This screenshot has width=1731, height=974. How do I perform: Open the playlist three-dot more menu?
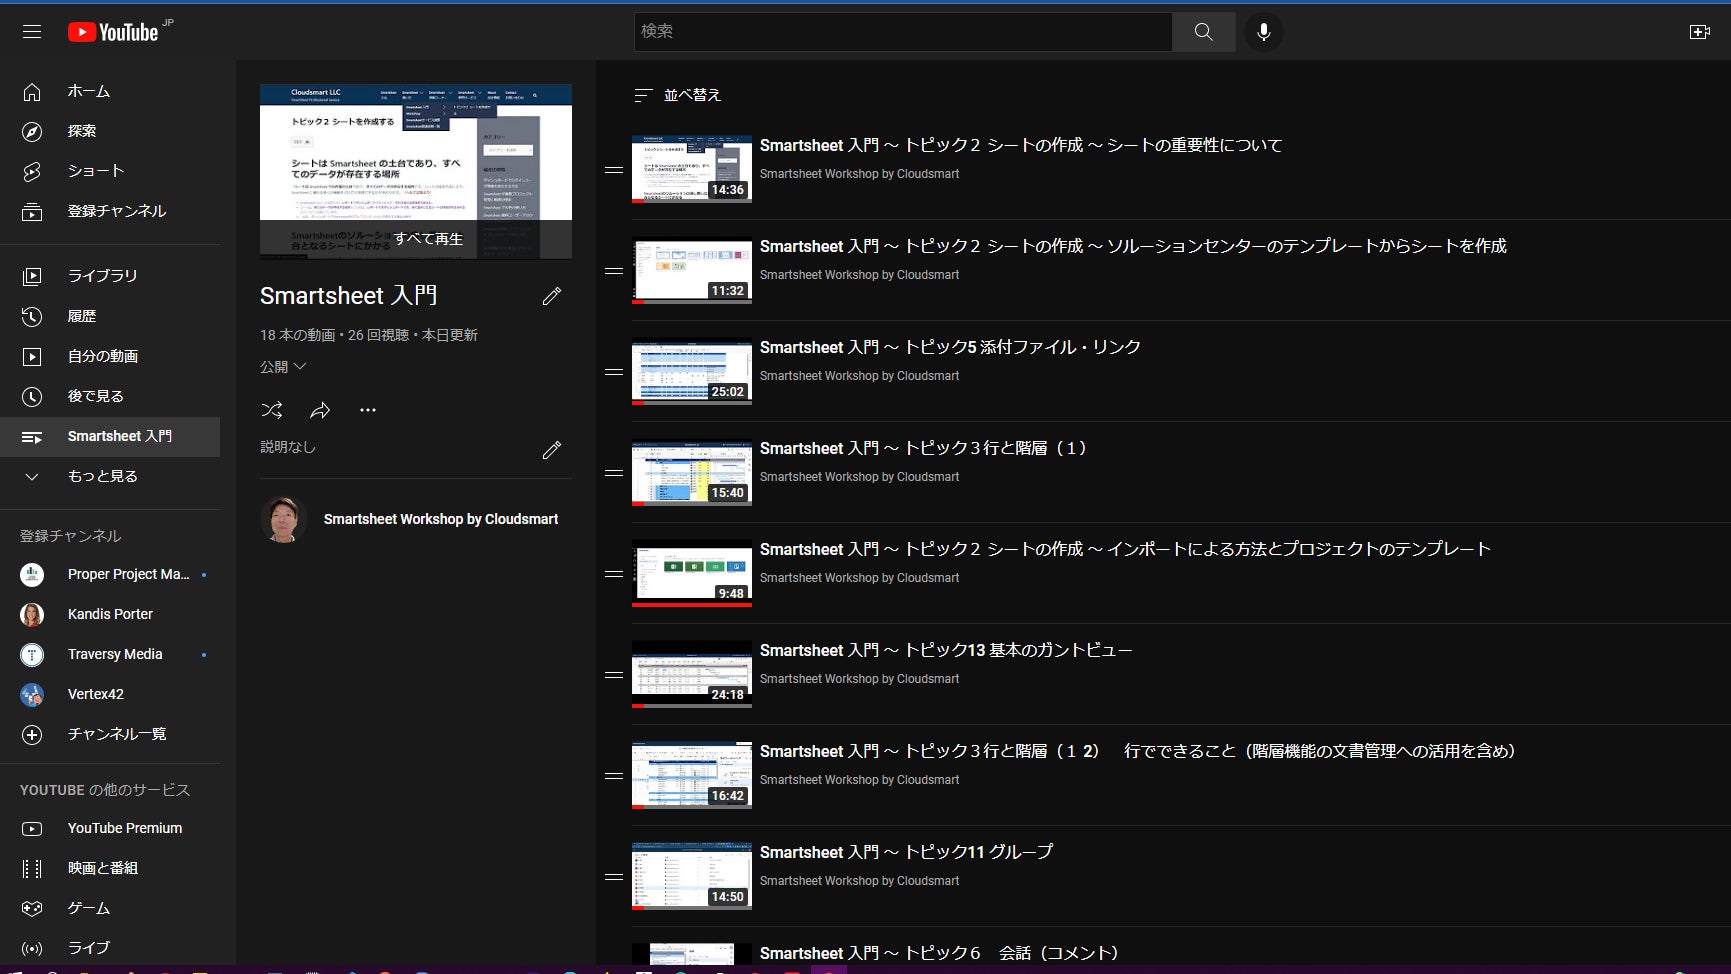(368, 410)
